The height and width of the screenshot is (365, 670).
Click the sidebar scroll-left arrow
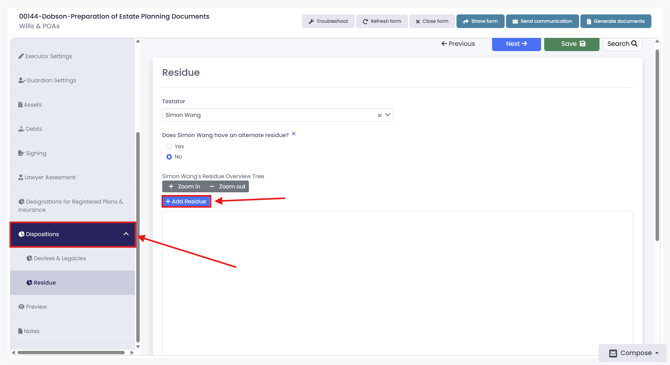tap(13, 353)
